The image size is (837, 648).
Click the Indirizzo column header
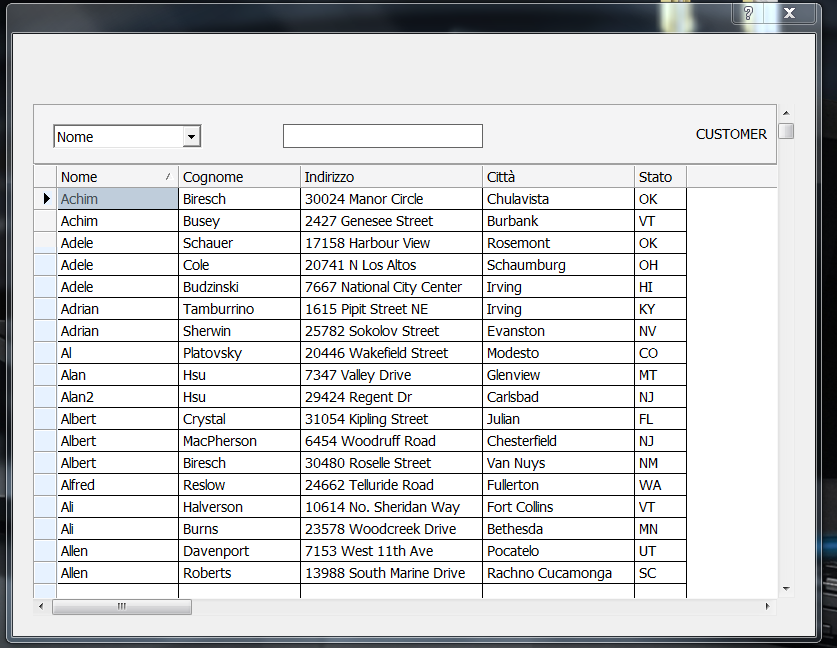point(391,177)
